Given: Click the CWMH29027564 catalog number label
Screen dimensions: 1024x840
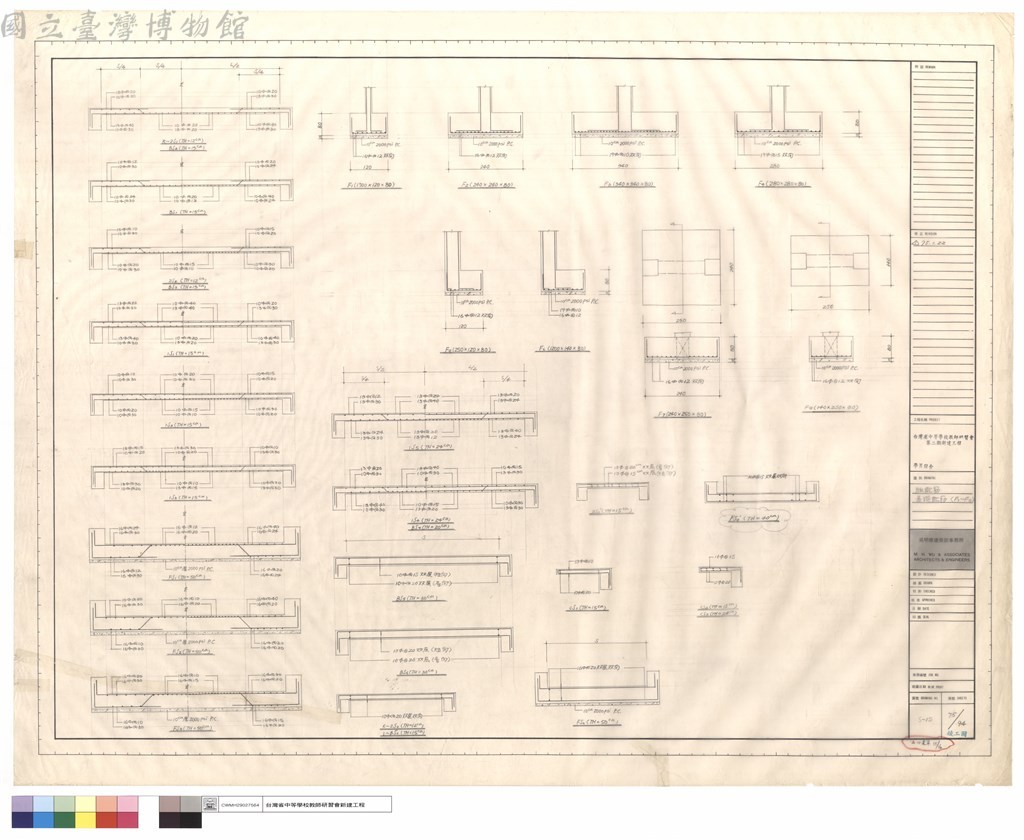Looking at the screenshot, I should [x=240, y=805].
